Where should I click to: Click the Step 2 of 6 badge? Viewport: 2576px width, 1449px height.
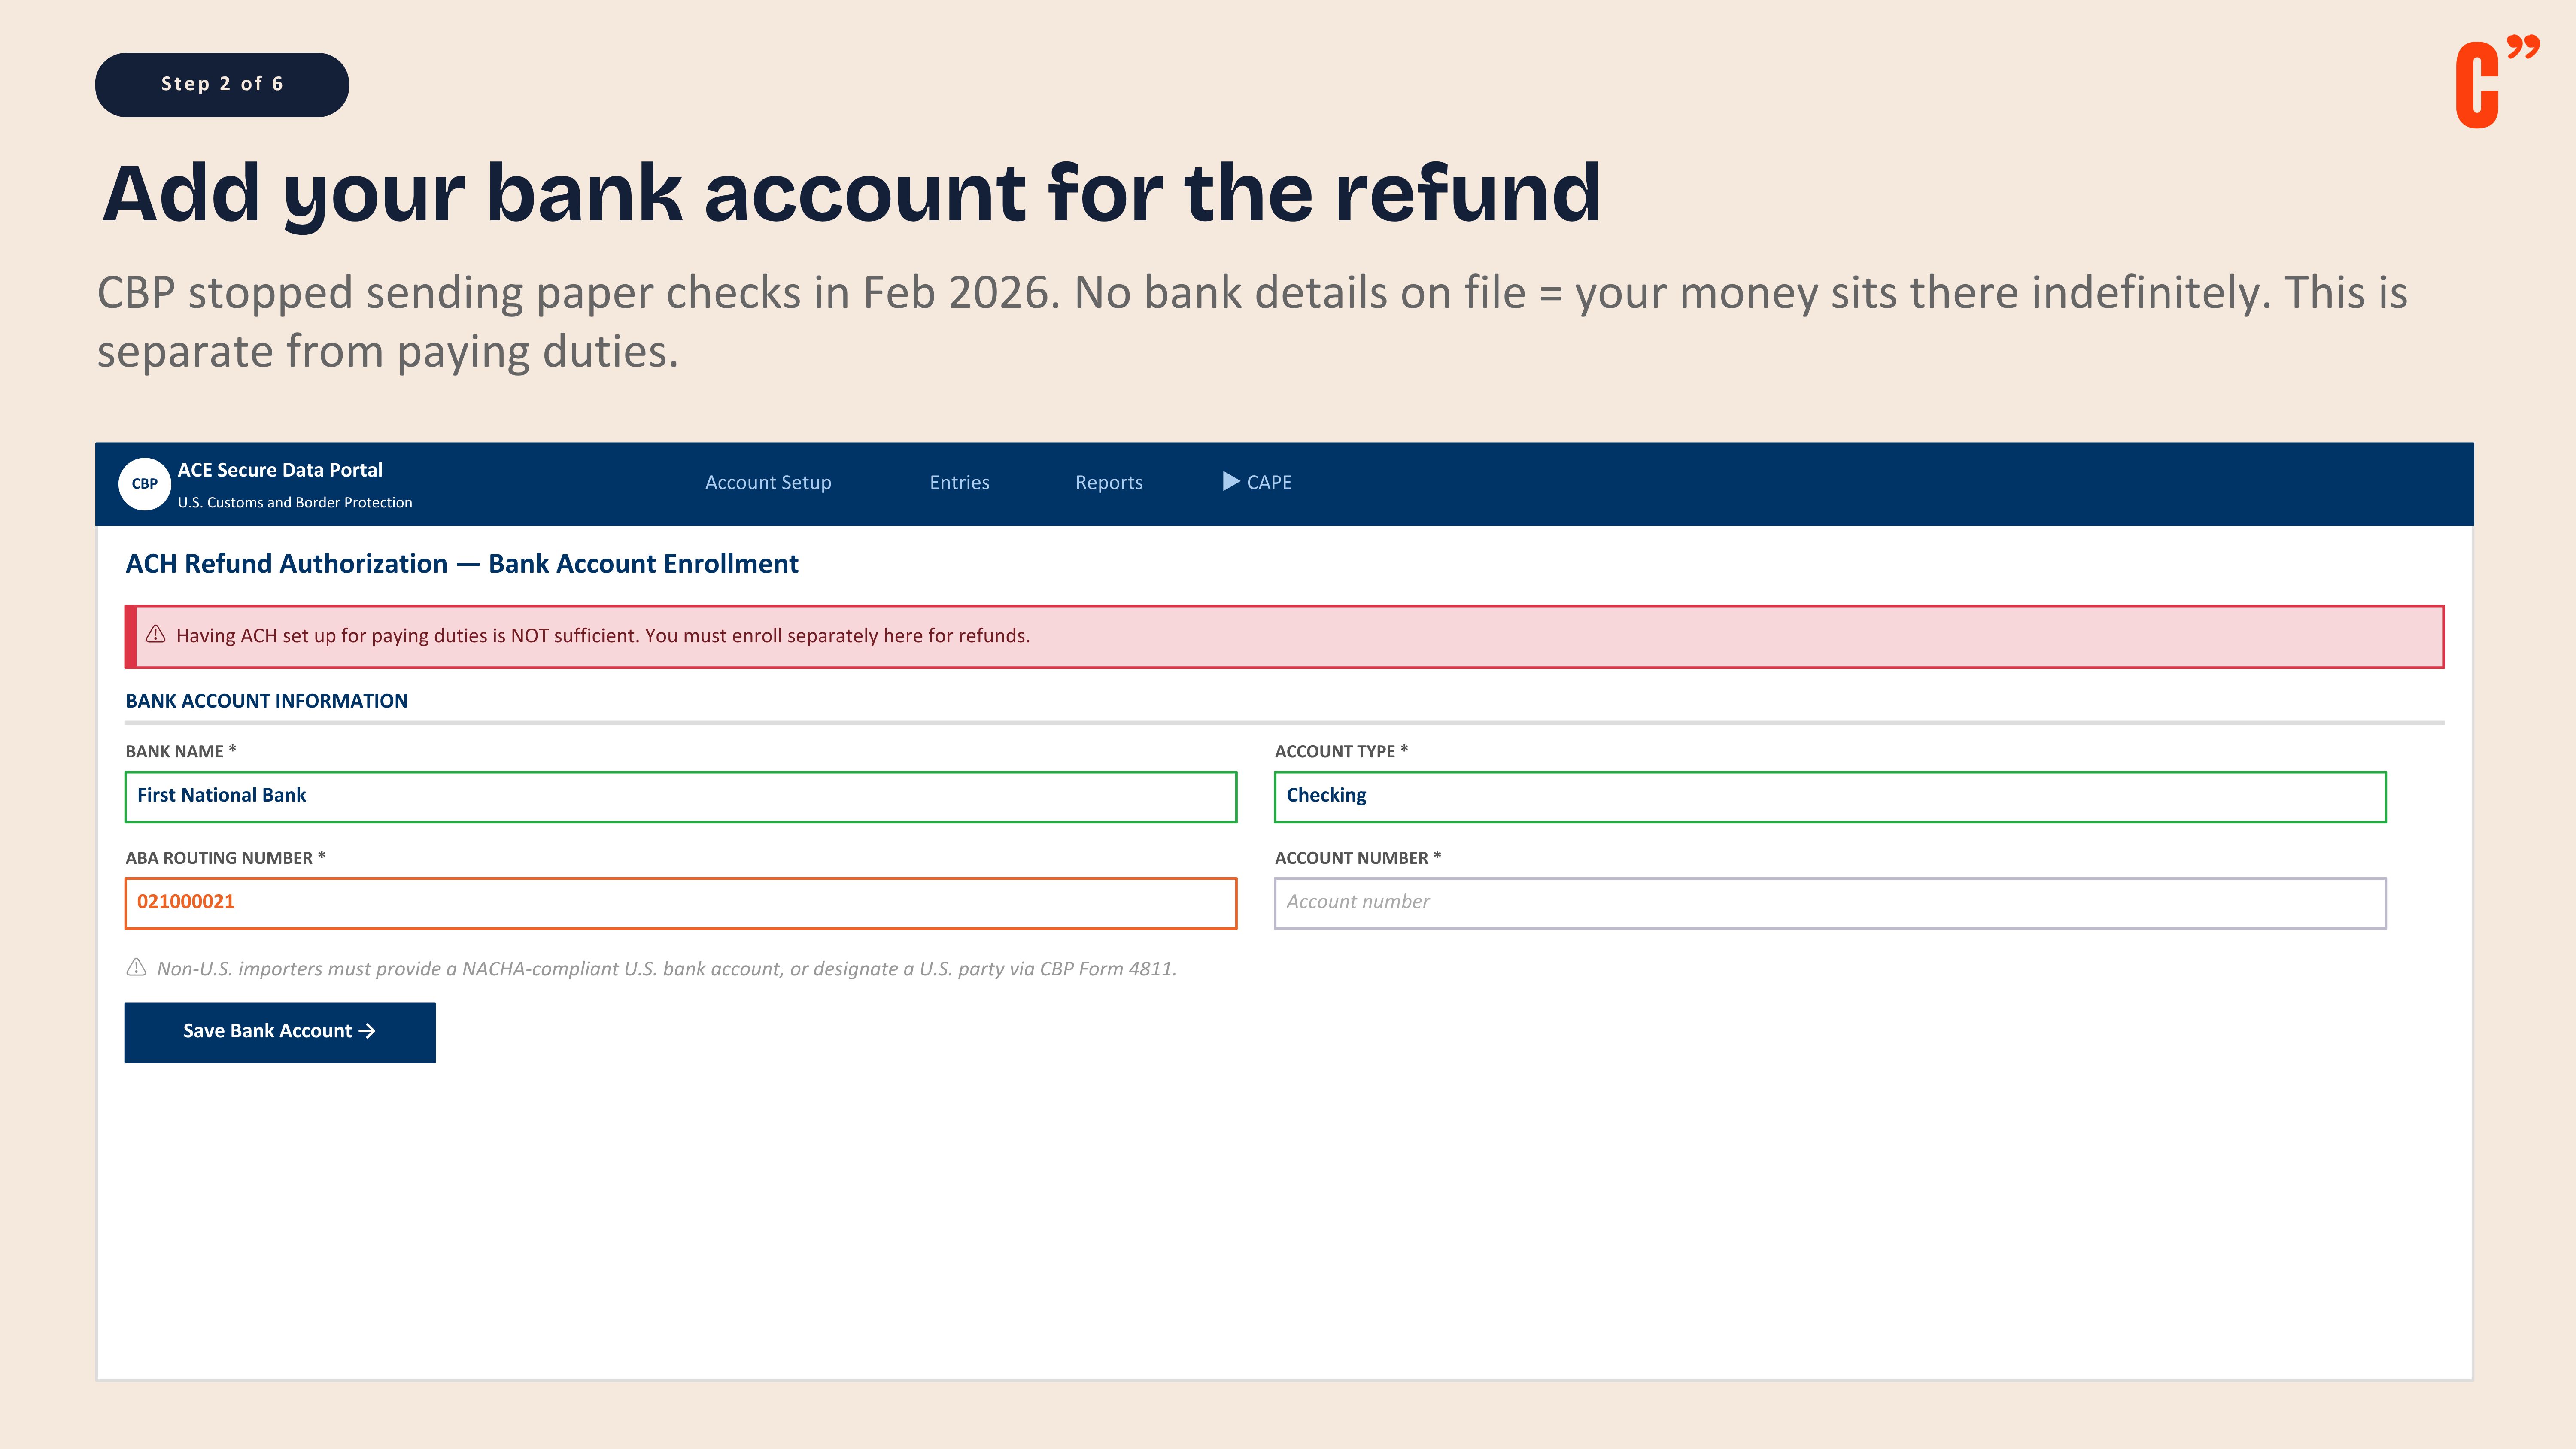[221, 84]
